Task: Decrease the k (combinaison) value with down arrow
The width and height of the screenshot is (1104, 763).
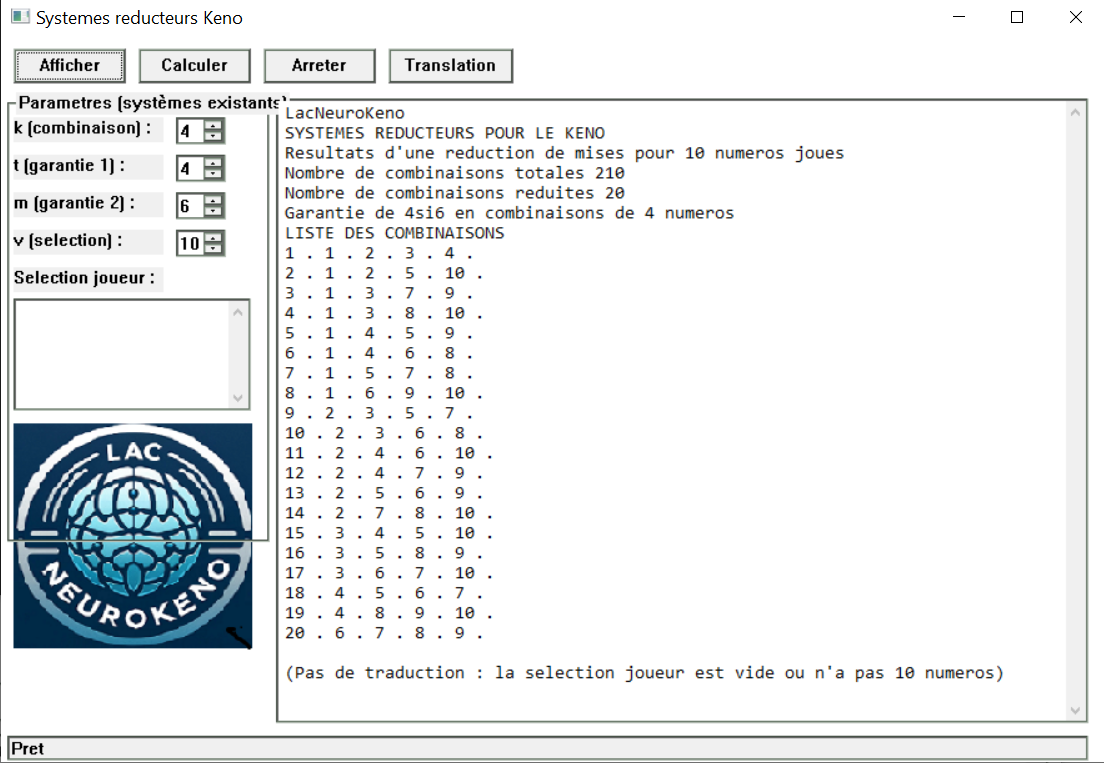Action: click(x=214, y=136)
